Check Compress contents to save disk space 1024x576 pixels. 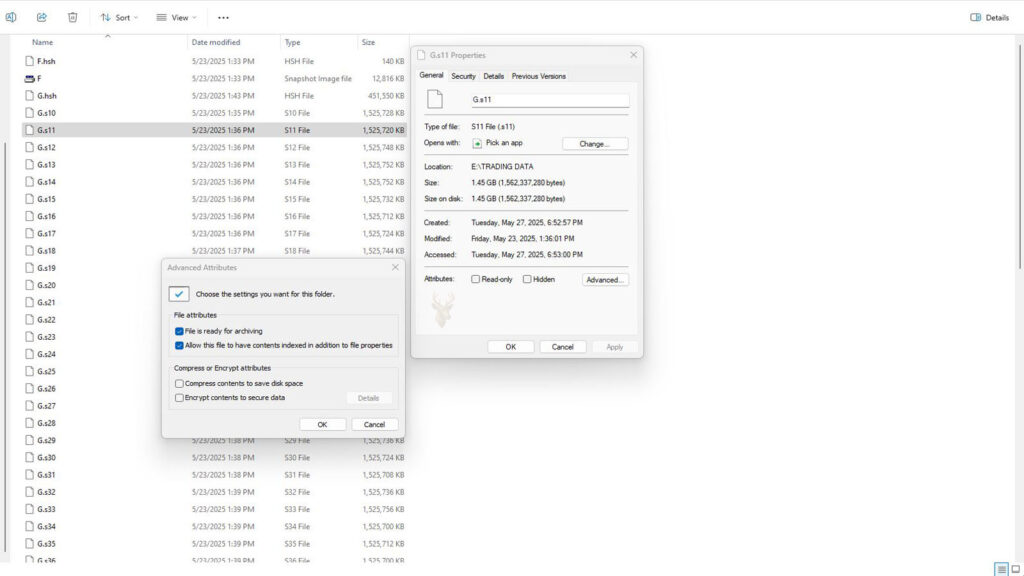point(179,384)
